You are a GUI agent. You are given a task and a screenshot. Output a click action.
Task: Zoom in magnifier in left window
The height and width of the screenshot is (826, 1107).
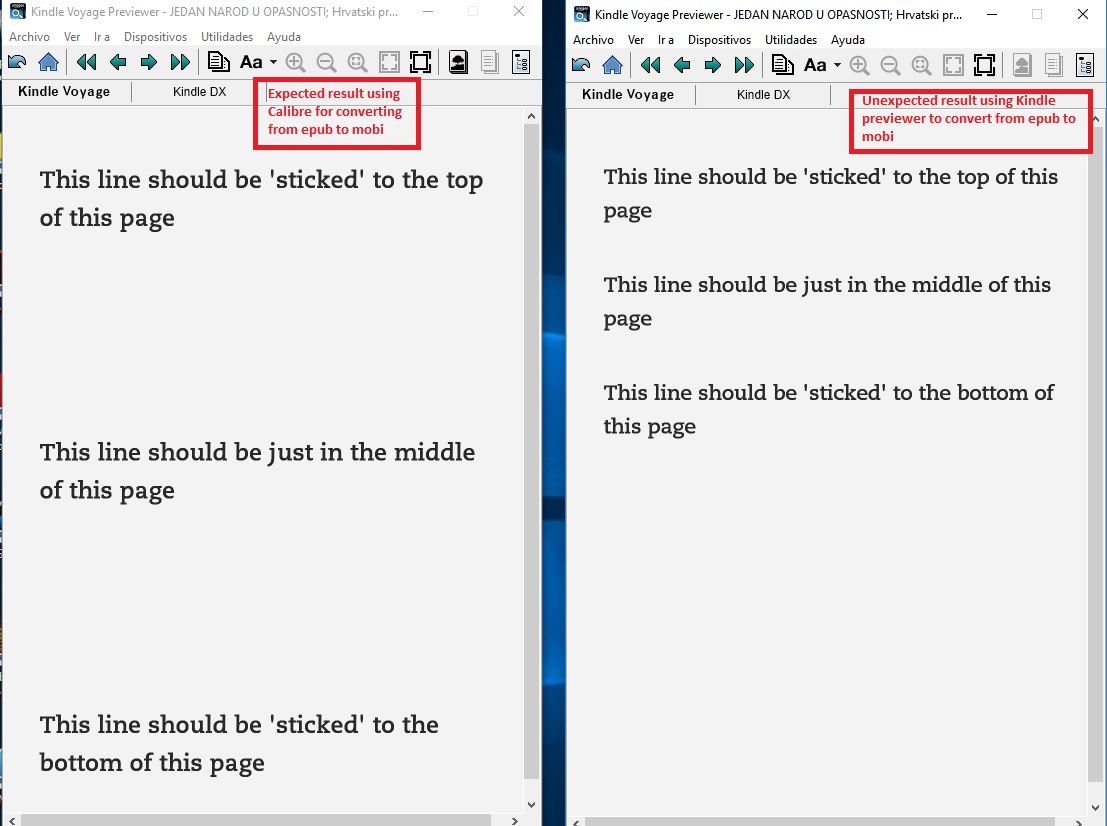coord(295,62)
